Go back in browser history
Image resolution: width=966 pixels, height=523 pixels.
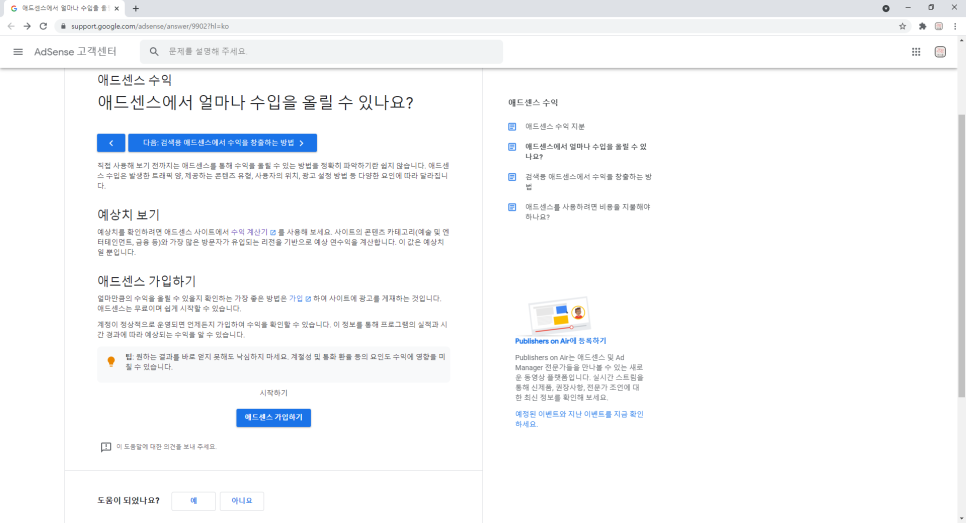[11, 26]
